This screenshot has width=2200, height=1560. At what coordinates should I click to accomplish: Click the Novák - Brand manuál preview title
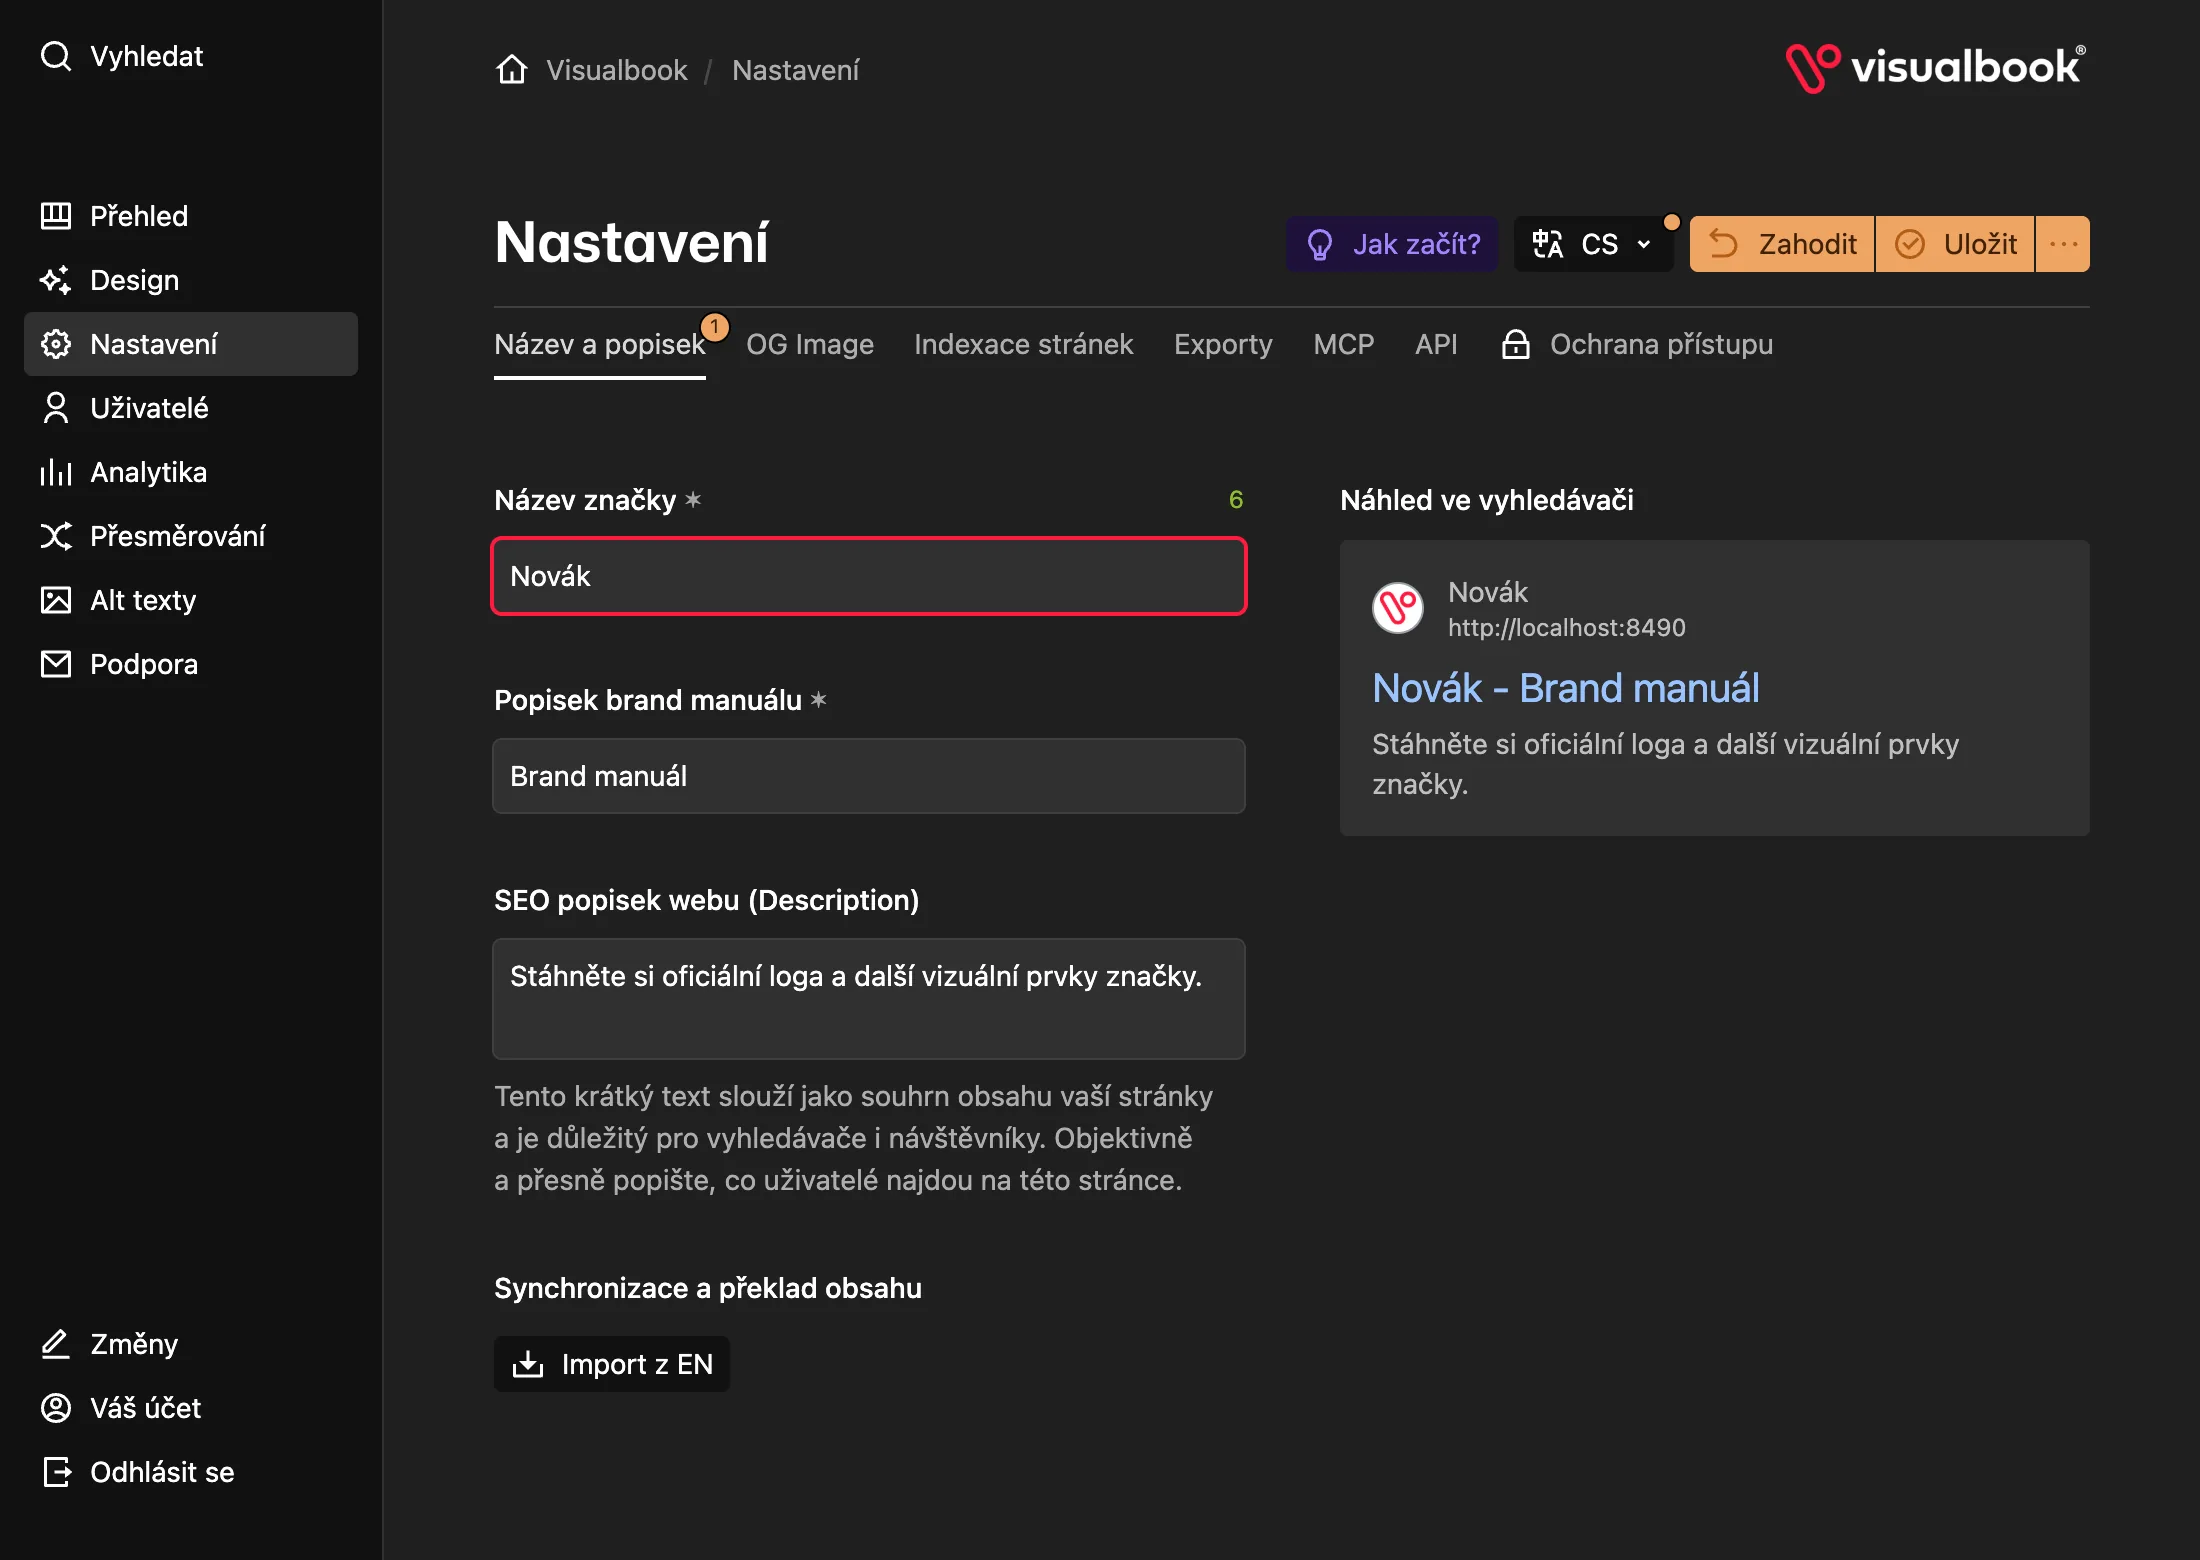tap(1566, 688)
